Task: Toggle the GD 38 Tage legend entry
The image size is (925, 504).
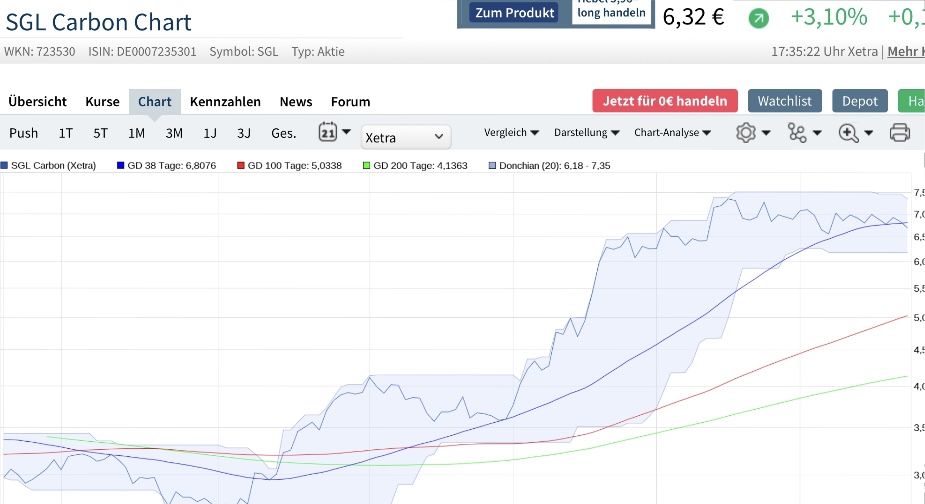Action: [162, 165]
